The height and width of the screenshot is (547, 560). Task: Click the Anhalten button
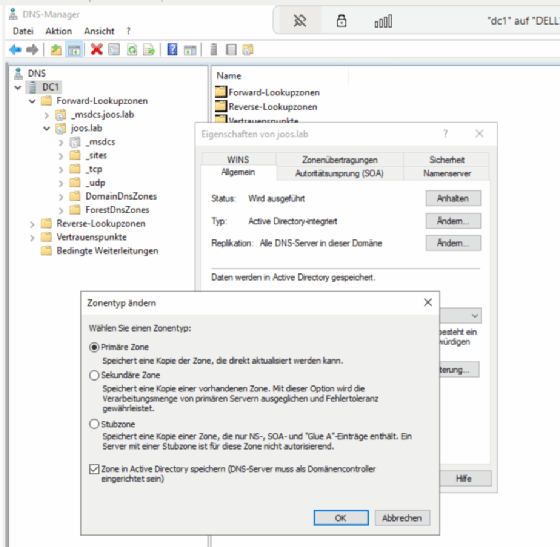[453, 199]
